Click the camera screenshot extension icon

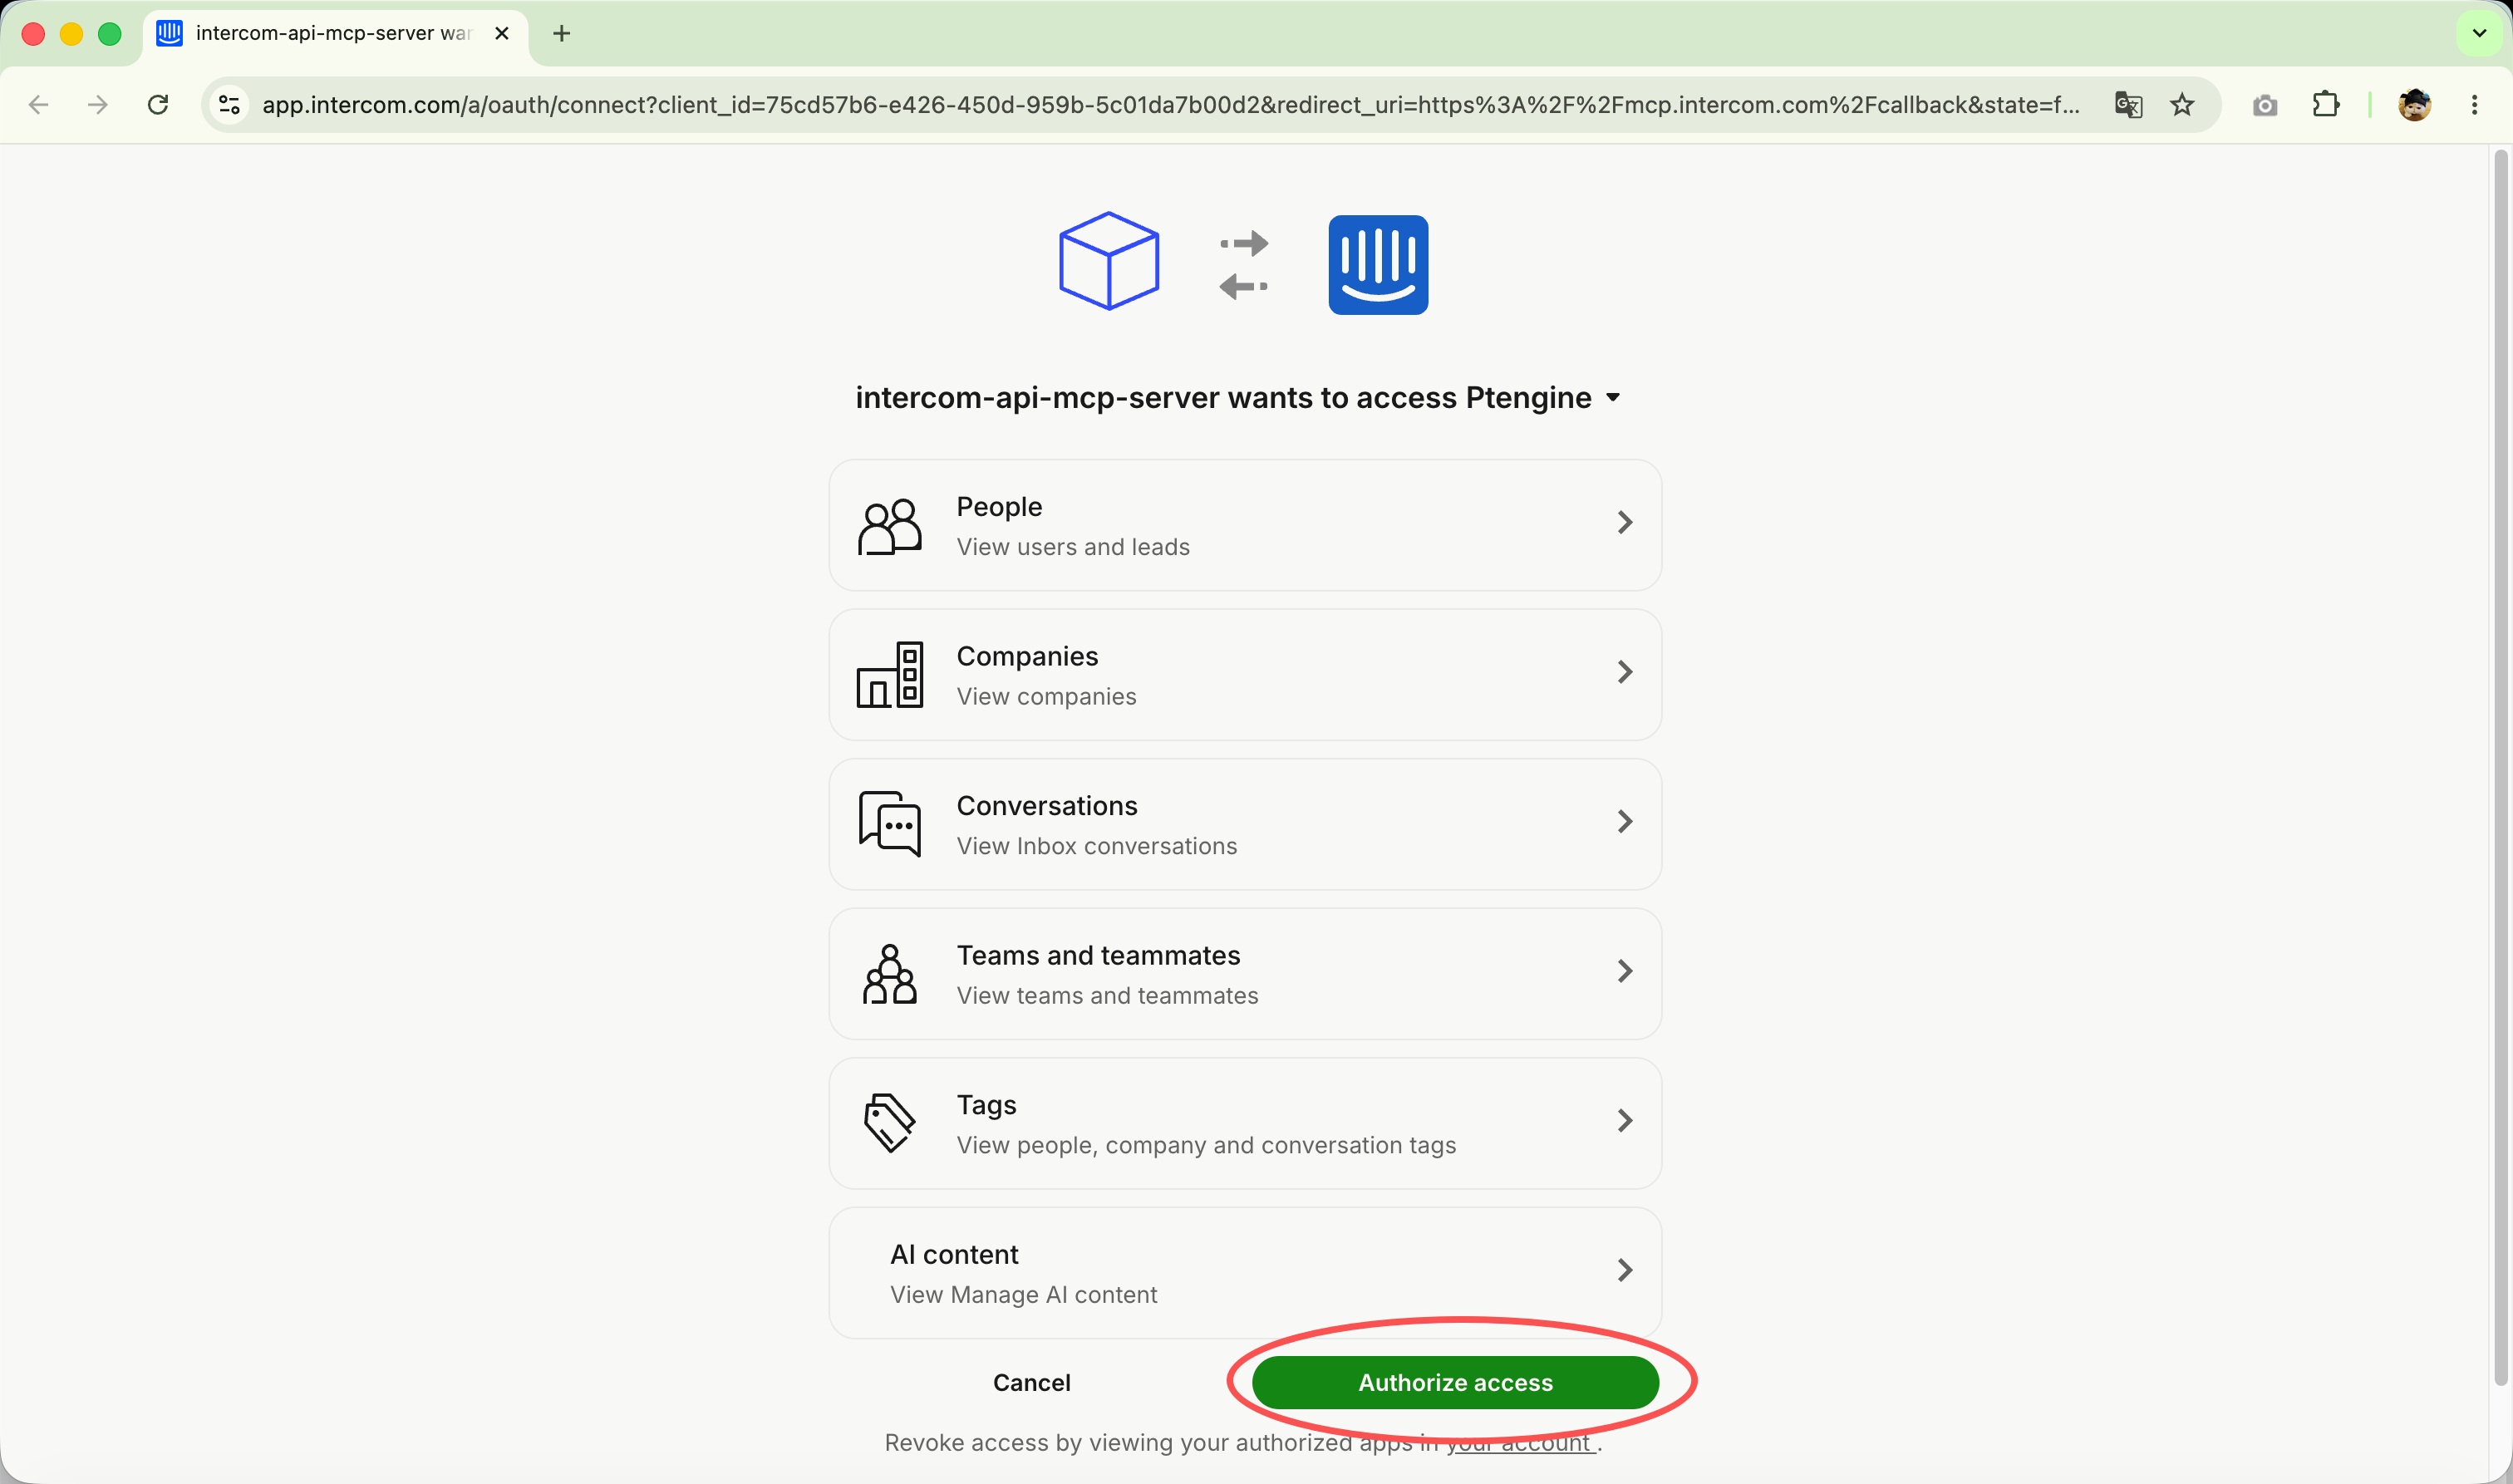2265,105
